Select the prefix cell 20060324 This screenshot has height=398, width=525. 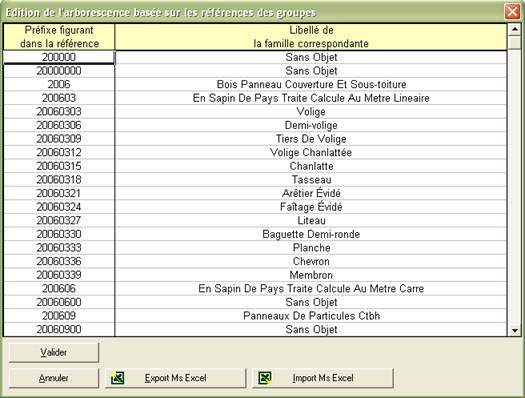(x=59, y=207)
